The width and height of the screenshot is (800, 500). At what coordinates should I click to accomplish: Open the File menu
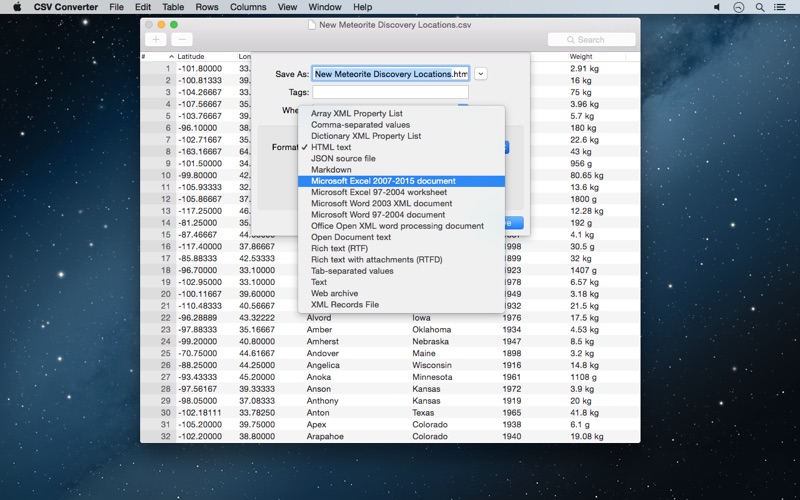116,7
